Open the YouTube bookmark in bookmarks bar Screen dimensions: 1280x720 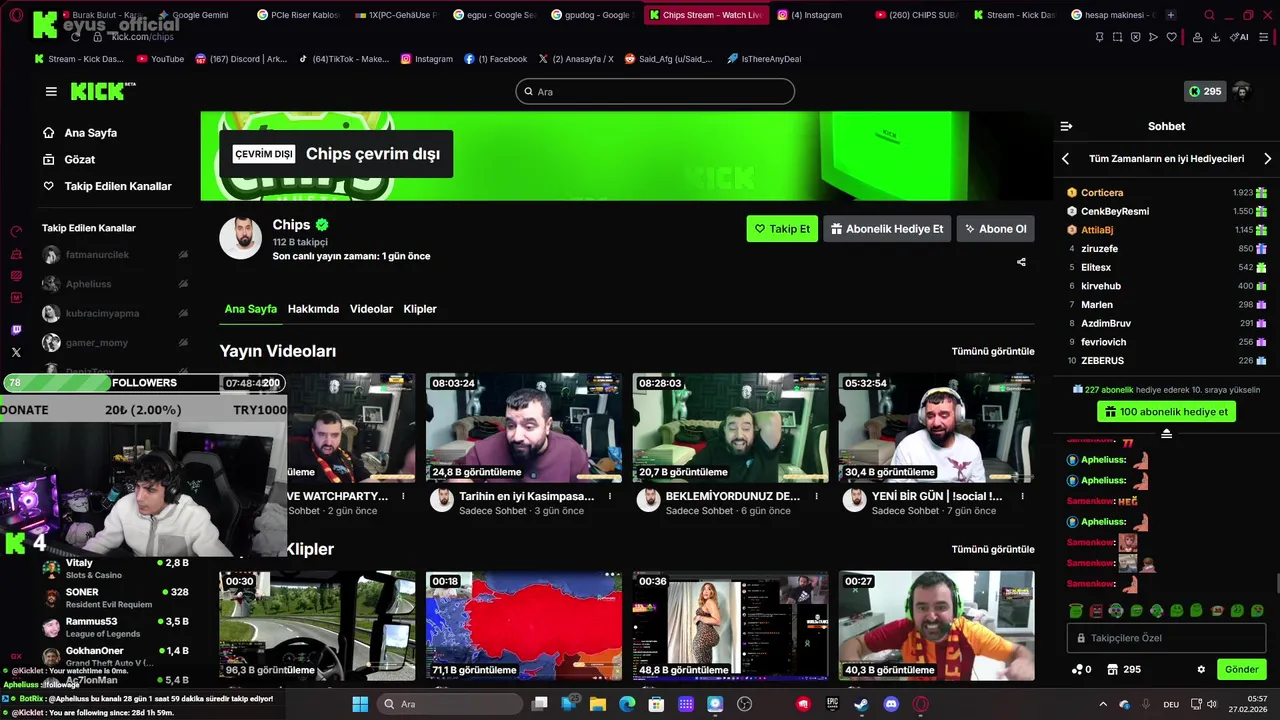tap(159, 59)
